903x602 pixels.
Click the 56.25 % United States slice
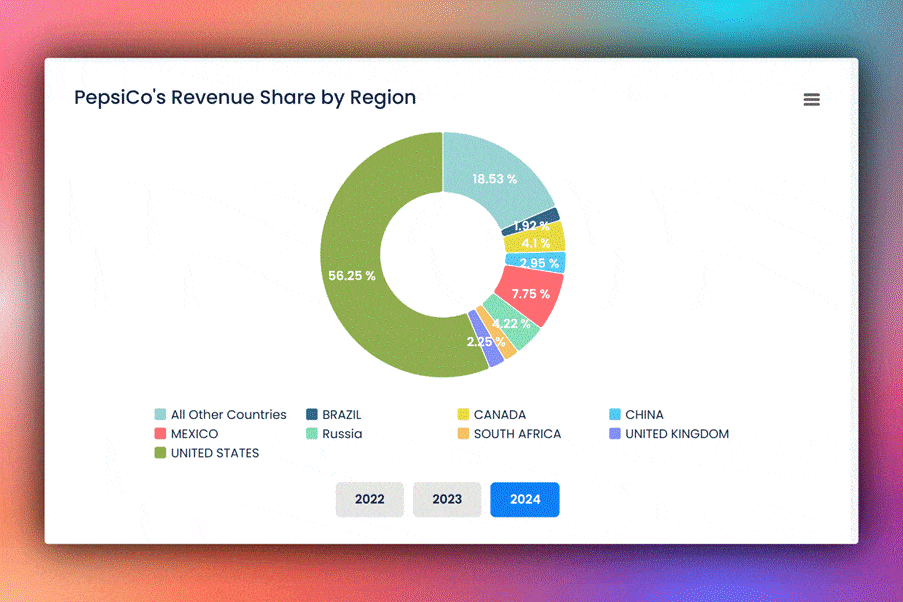click(x=352, y=274)
